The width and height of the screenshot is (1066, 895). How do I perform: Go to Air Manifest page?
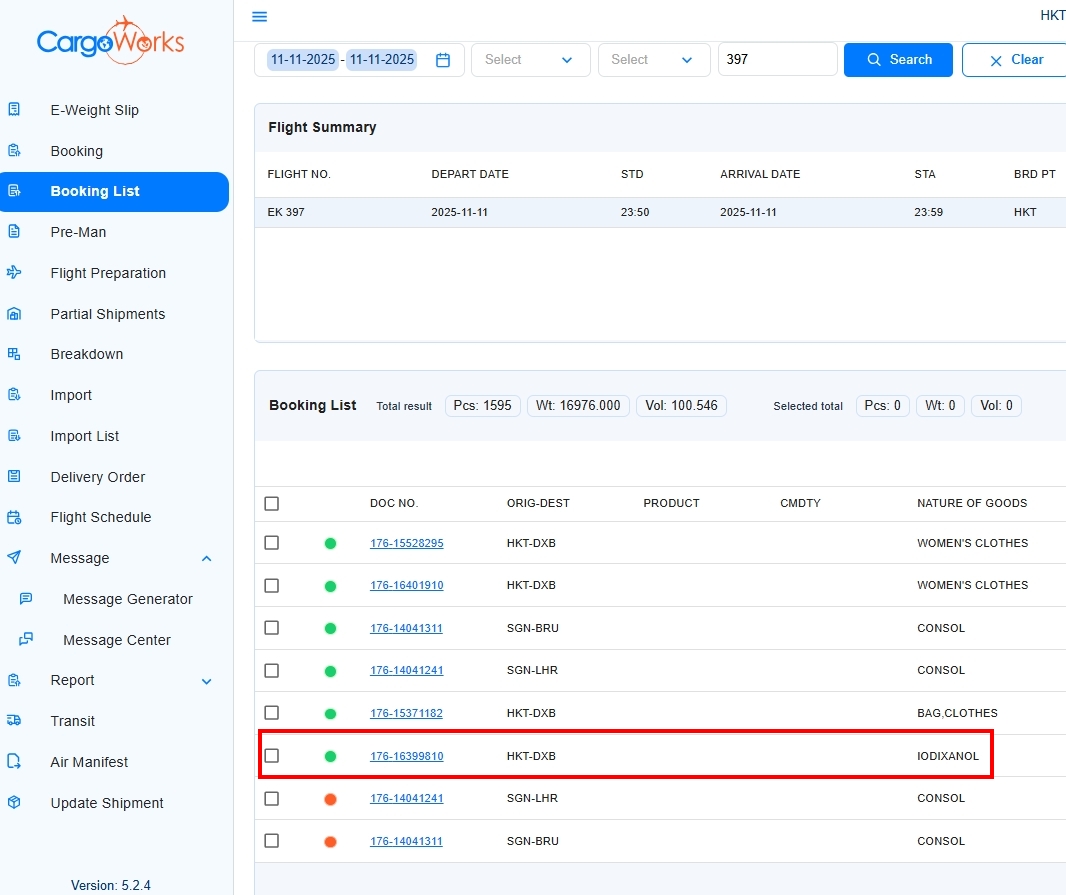click(89, 762)
